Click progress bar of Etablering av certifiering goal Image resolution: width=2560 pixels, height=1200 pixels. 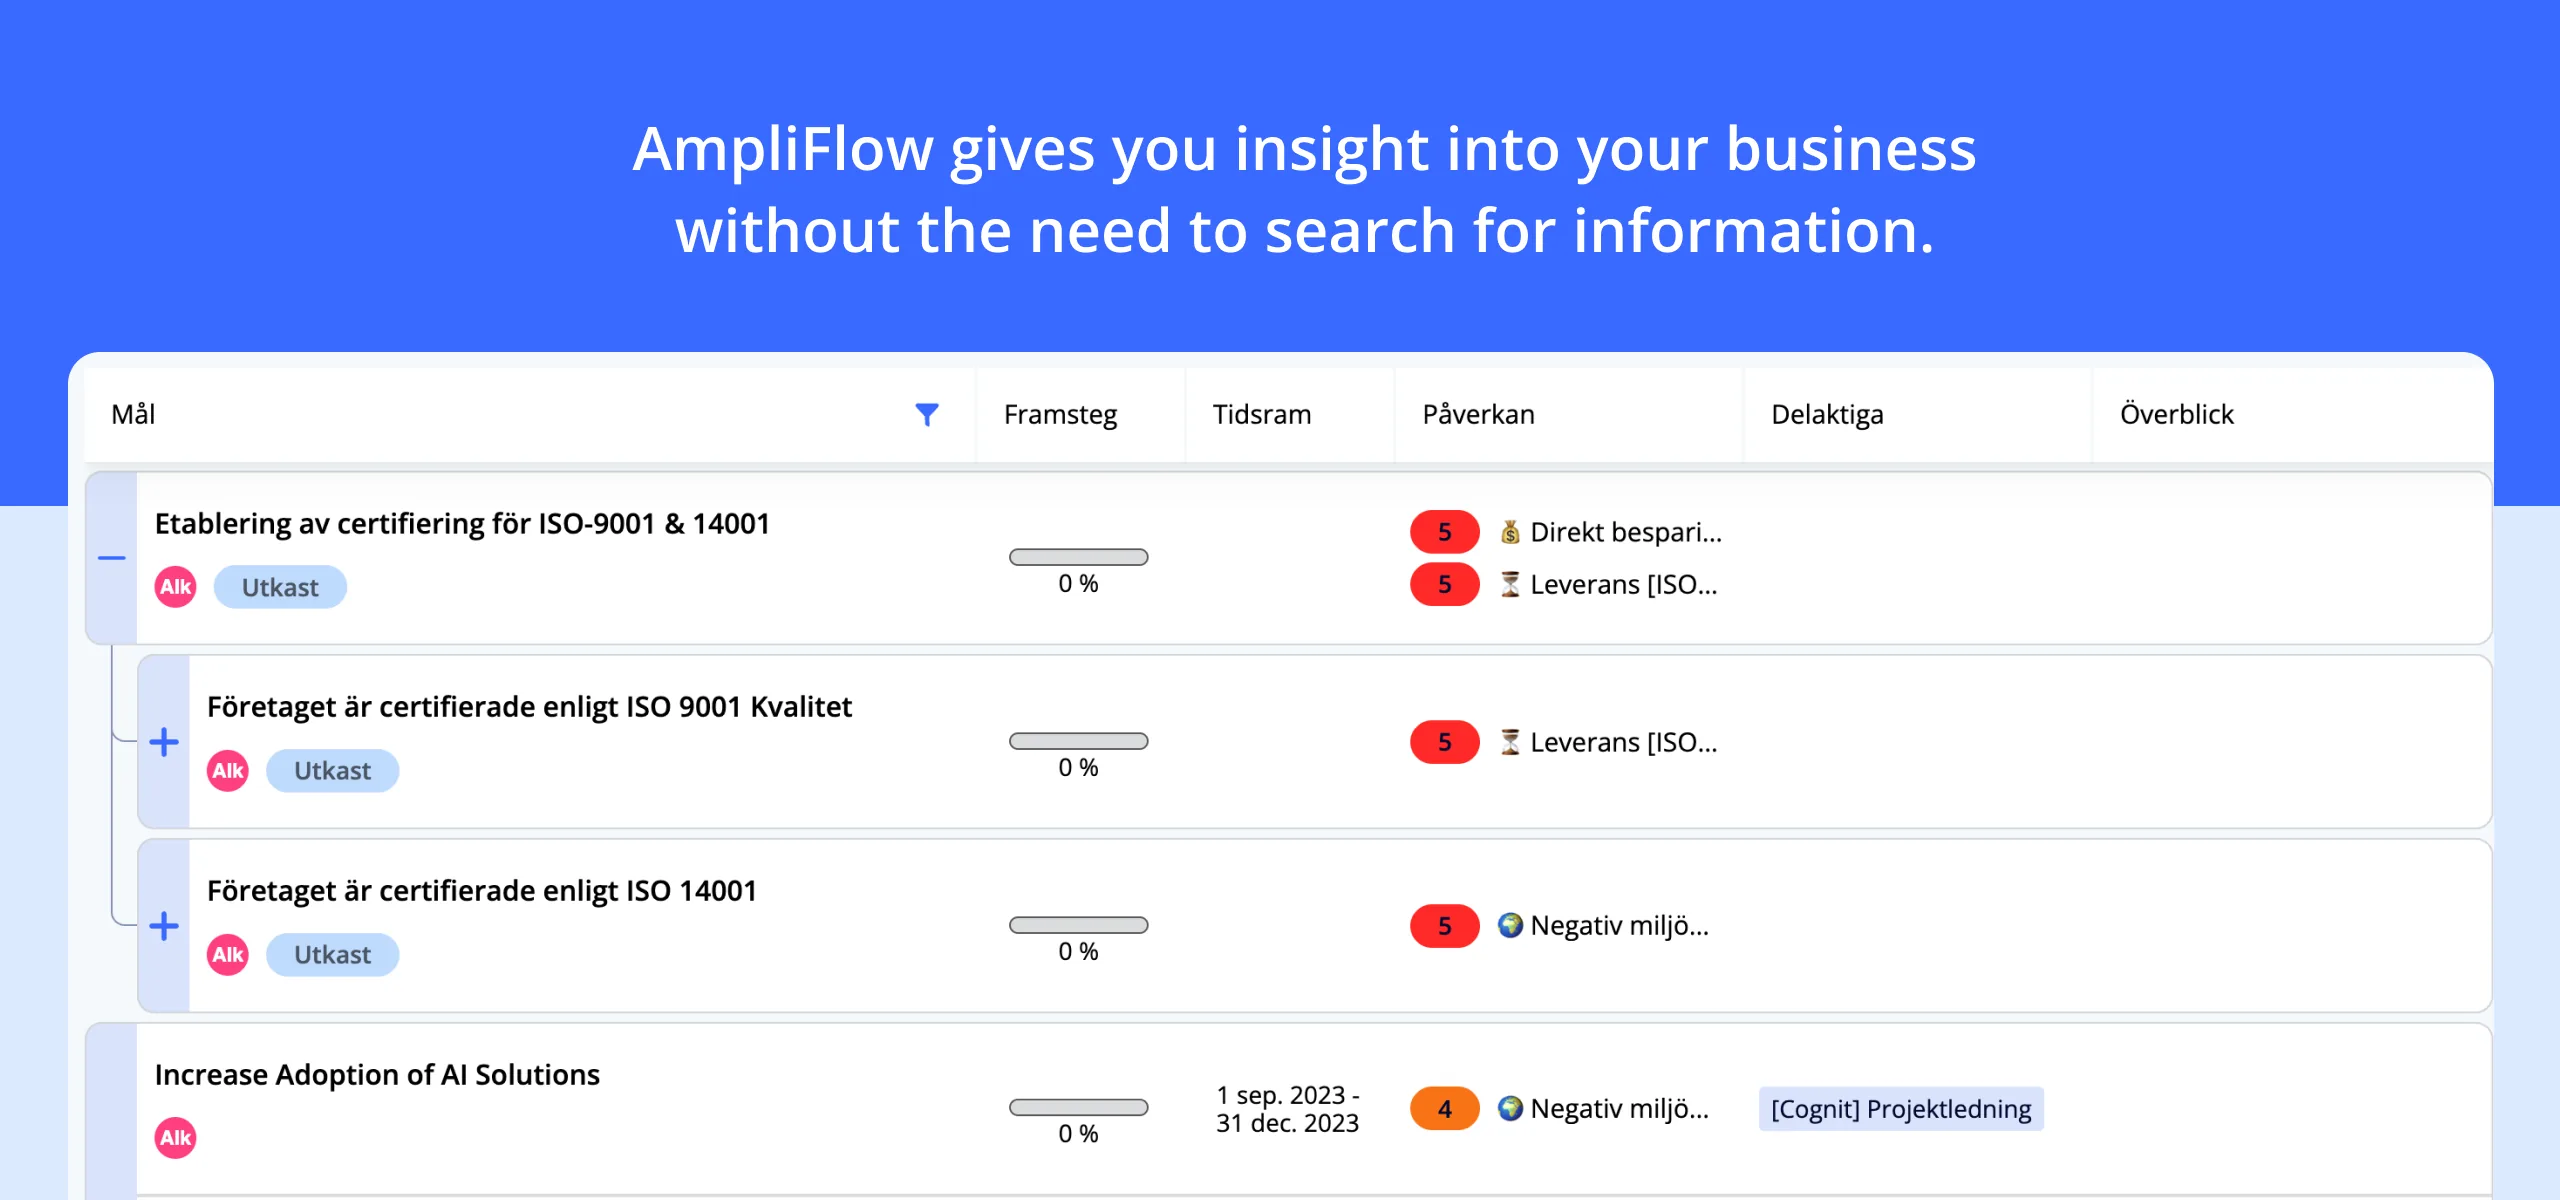click(1078, 557)
